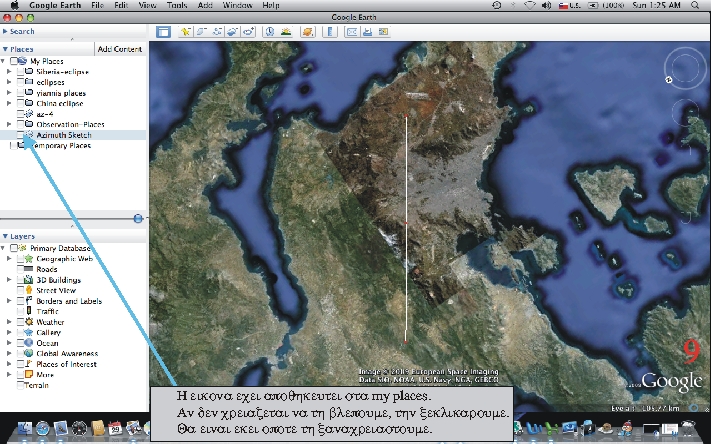Toggle sunlight across the landscape icon

(x=286, y=32)
